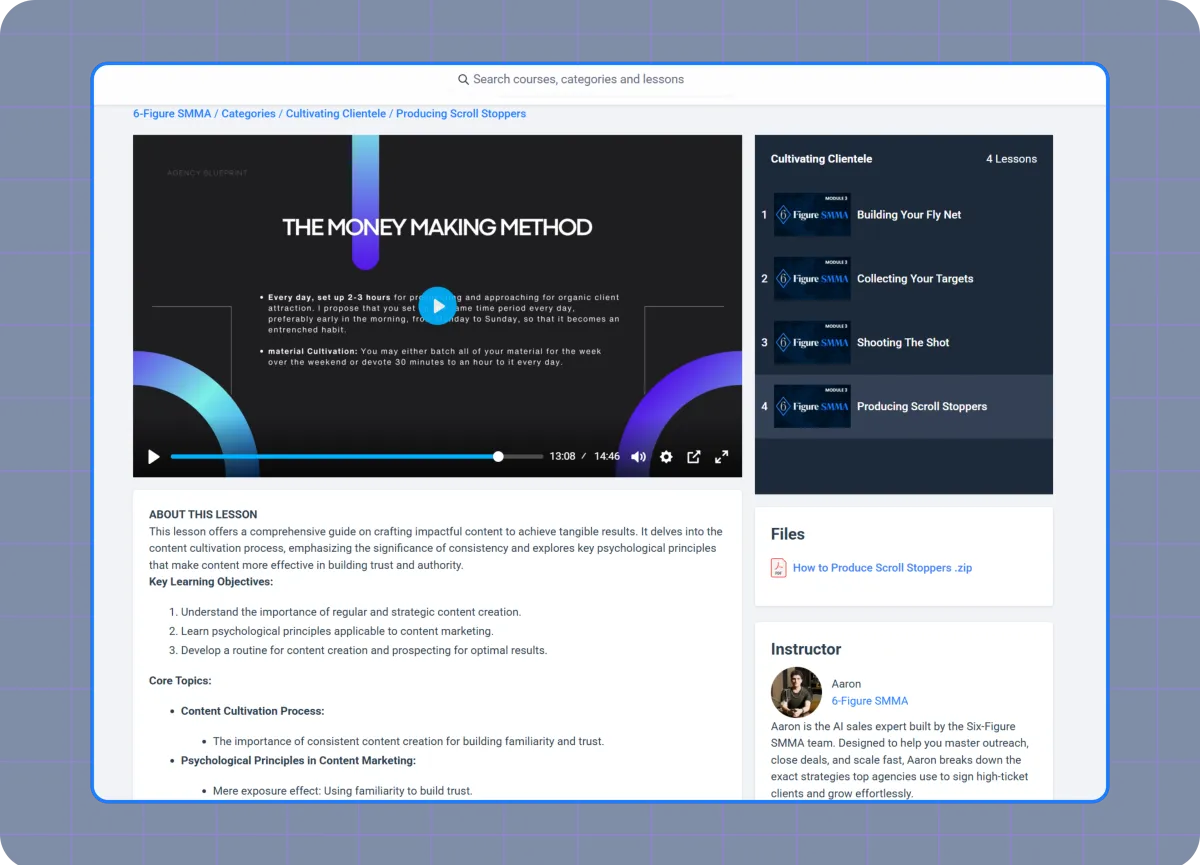Click the search courses input field
Image resolution: width=1200 pixels, height=865 pixels.
pyautogui.click(x=595, y=79)
